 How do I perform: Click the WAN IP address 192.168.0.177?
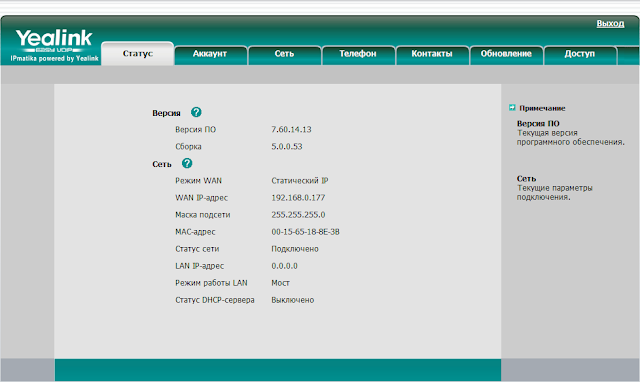298,198
